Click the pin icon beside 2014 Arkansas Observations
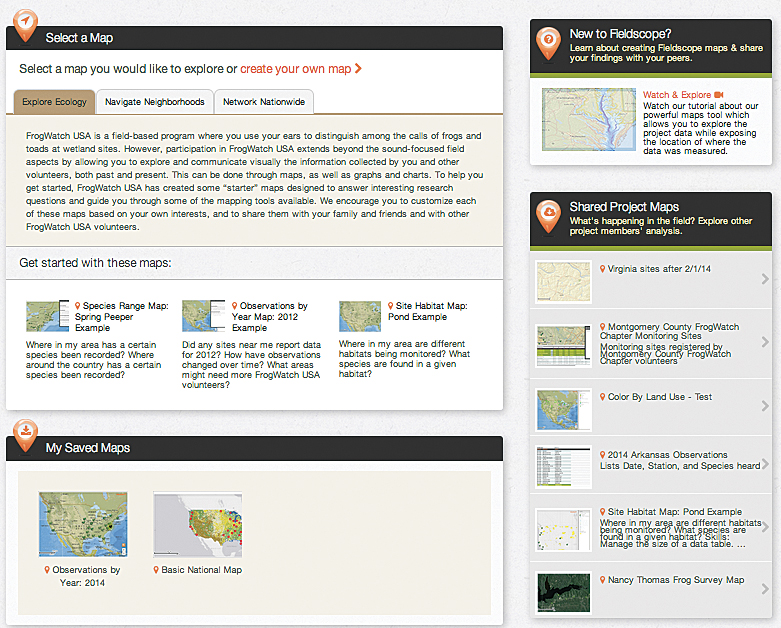 tap(602, 455)
